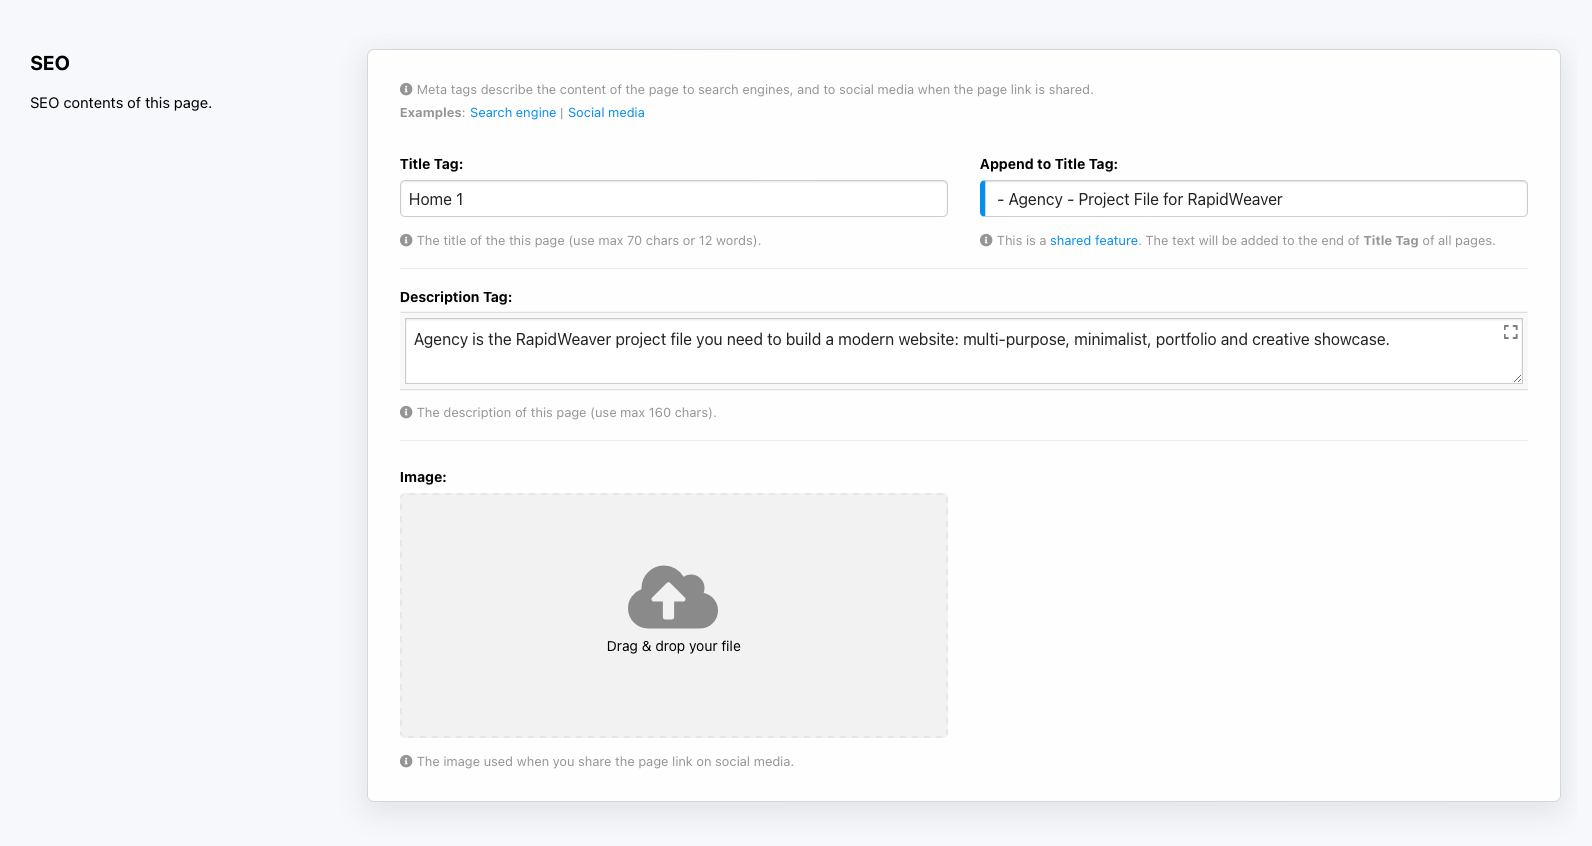The image size is (1592, 846).
Task: Click the blue shared indicator bar on Append field
Action: point(983,199)
